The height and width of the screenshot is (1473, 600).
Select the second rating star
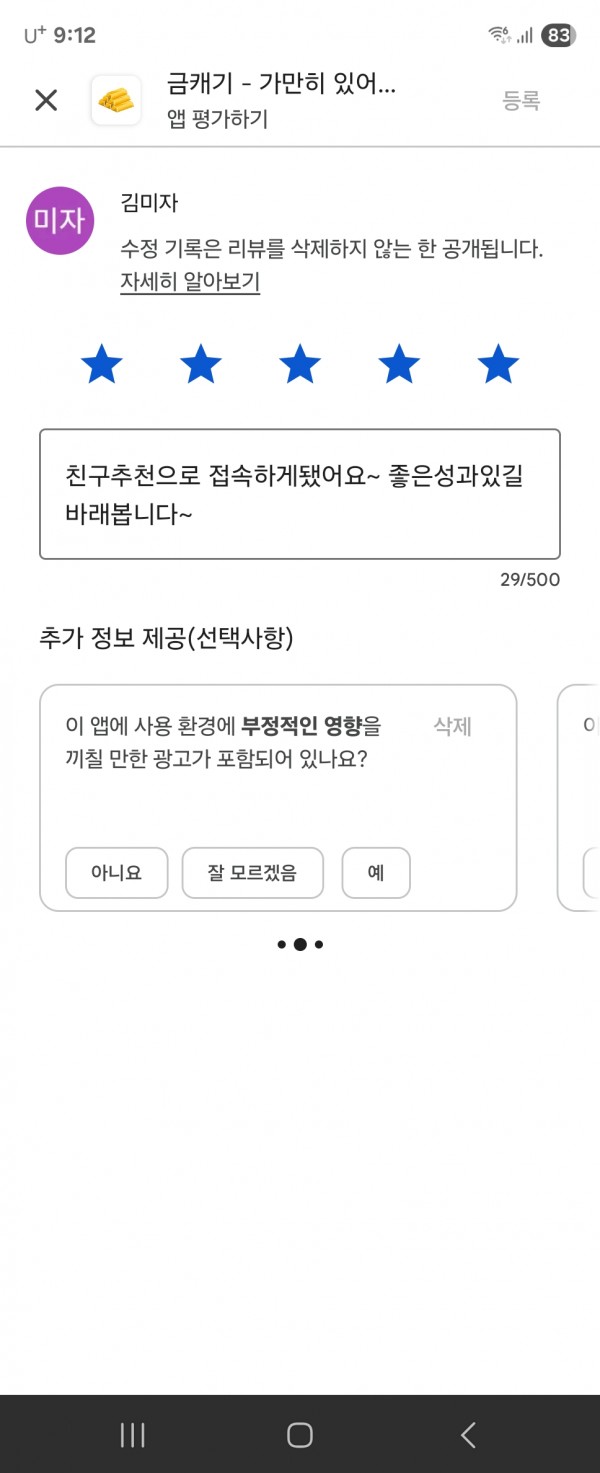201,364
